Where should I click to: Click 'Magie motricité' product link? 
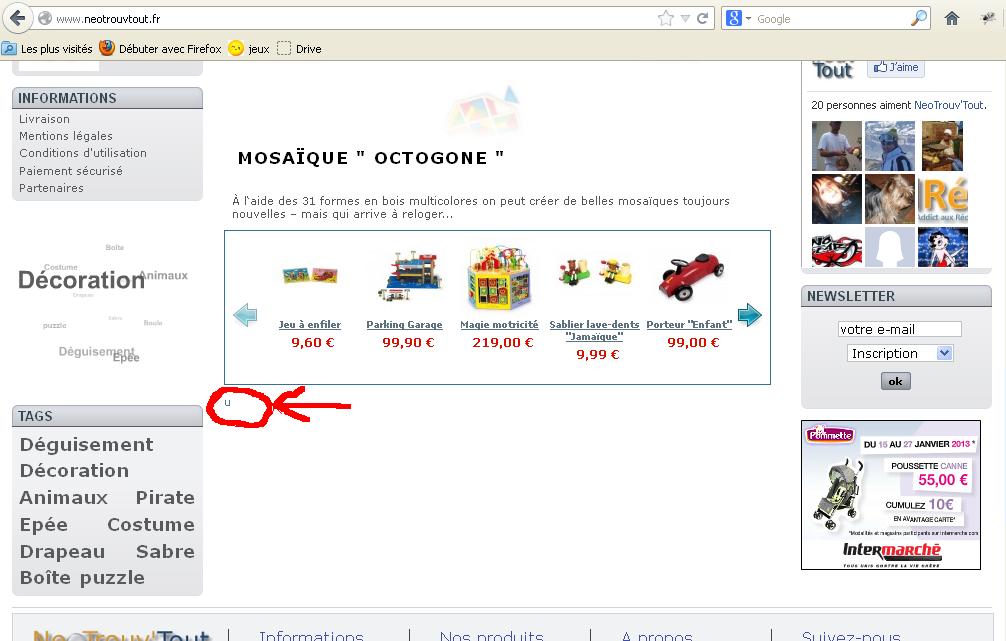(x=499, y=325)
